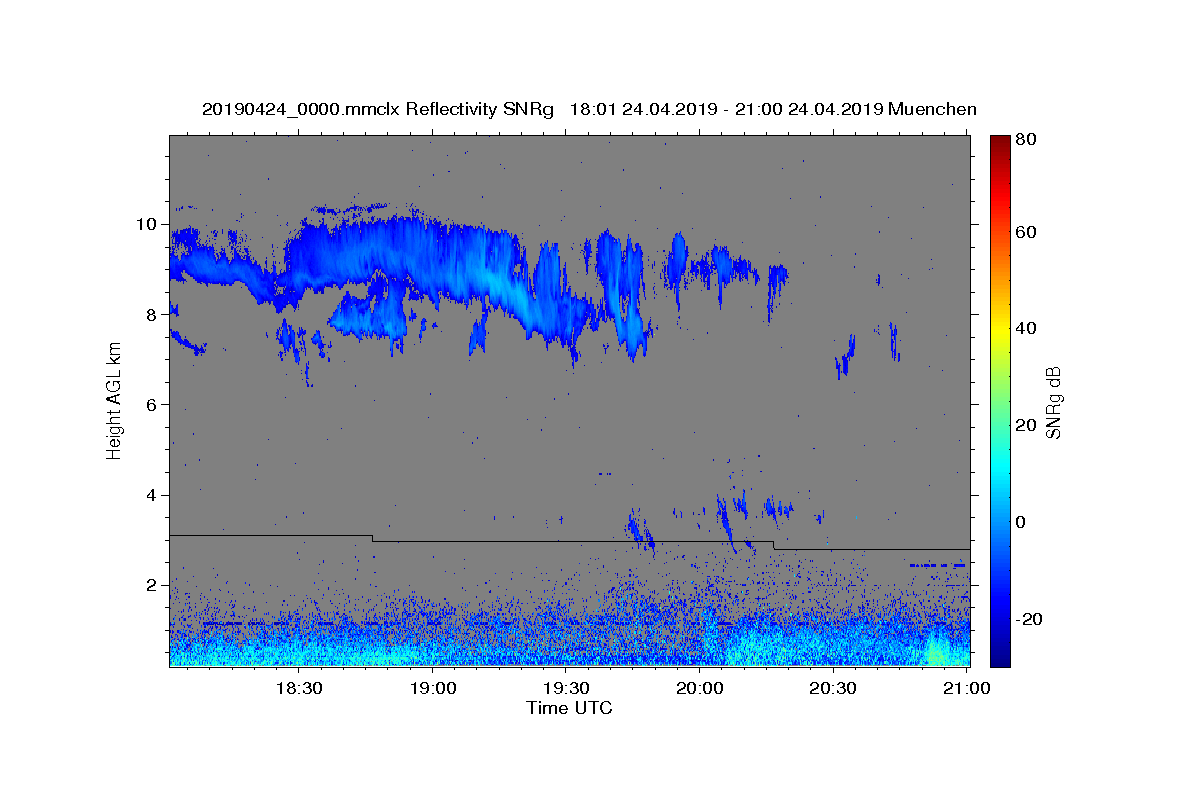The width and height of the screenshot is (1200, 800).
Task: Click the 19:00 time tick label
Action: point(433,688)
